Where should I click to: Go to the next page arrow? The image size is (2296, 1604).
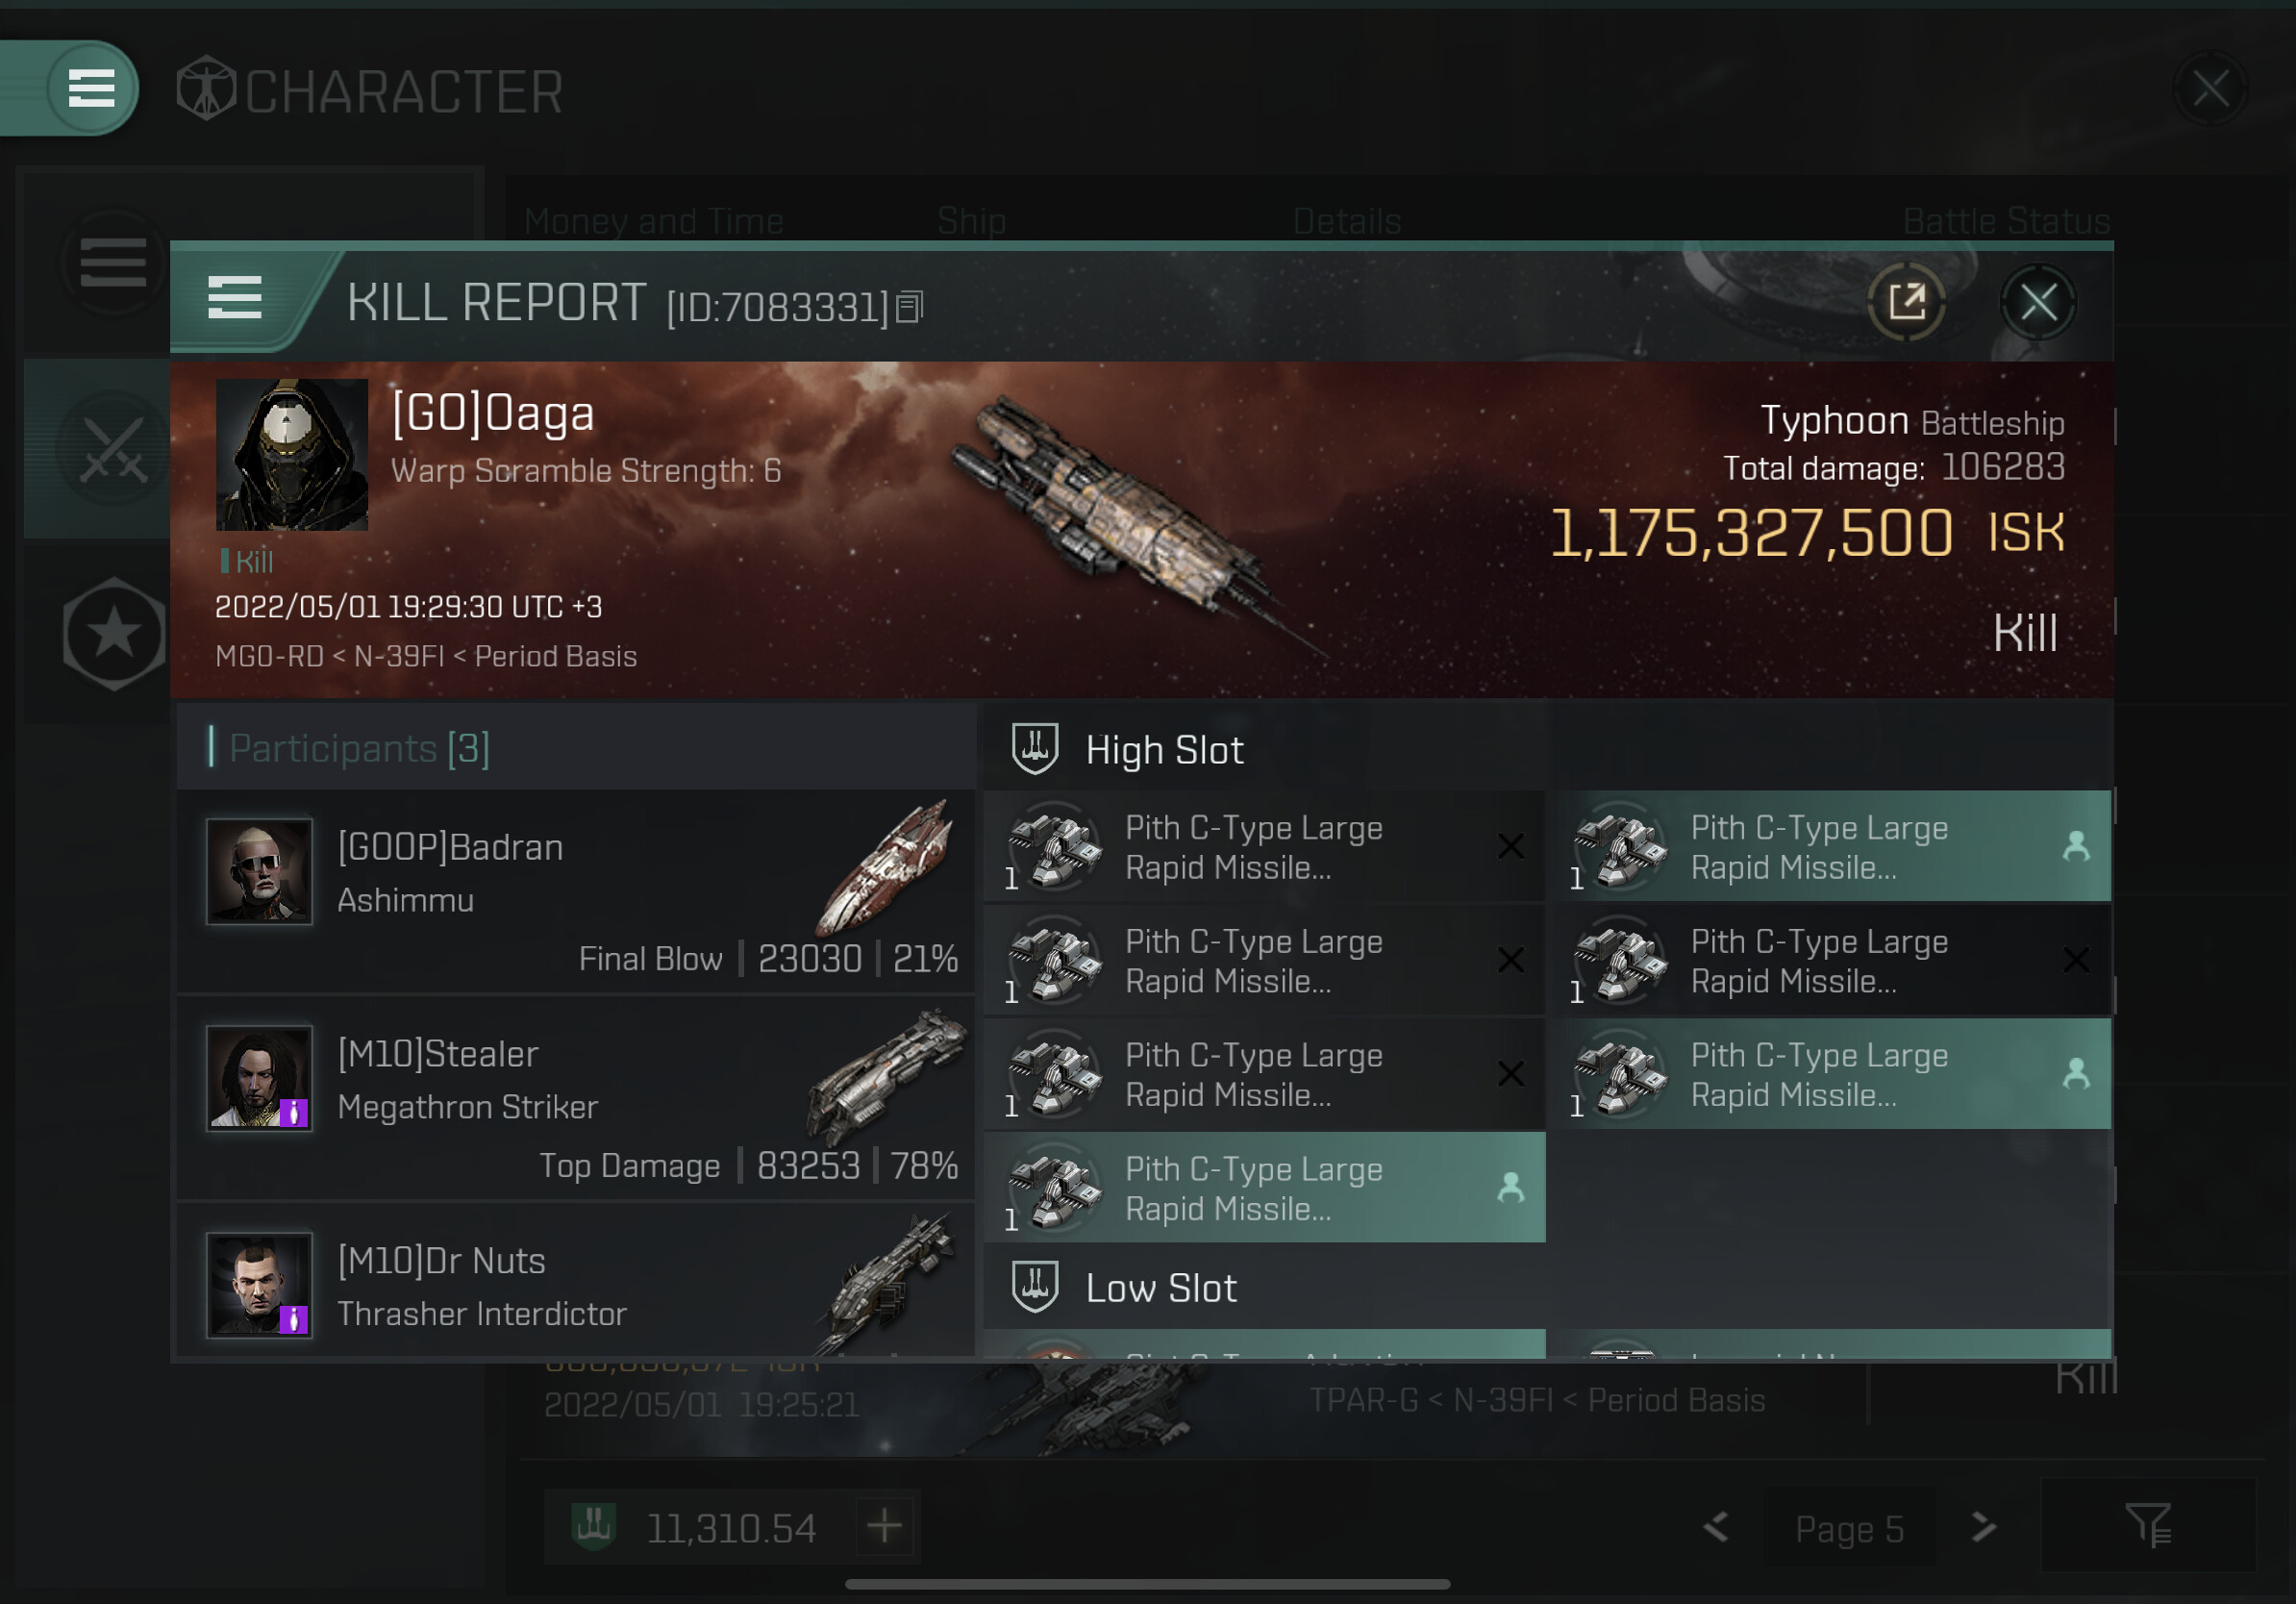[1984, 1526]
